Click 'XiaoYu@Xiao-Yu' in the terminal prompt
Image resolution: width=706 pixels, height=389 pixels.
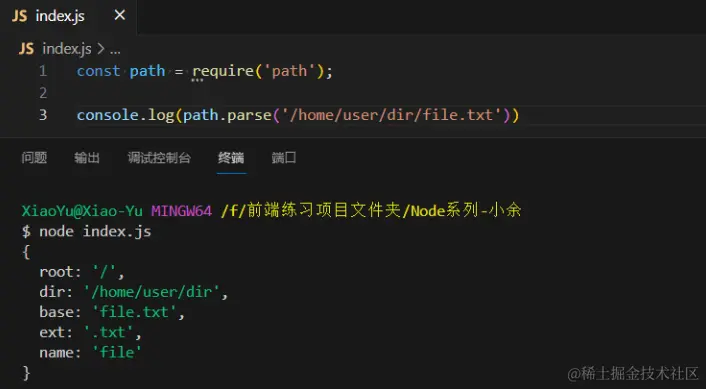(x=82, y=211)
